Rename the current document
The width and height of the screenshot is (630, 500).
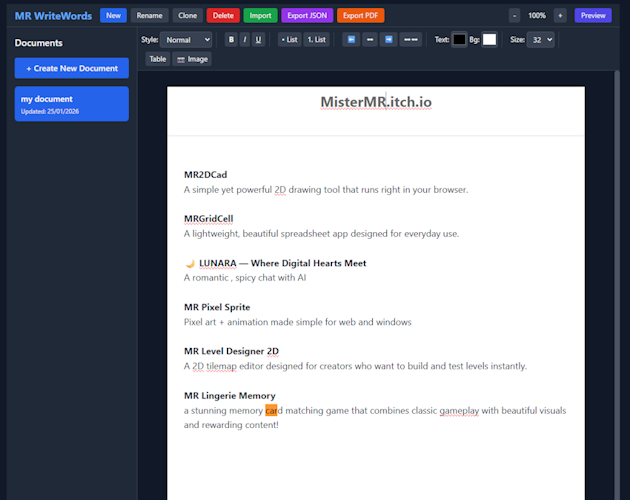149,16
